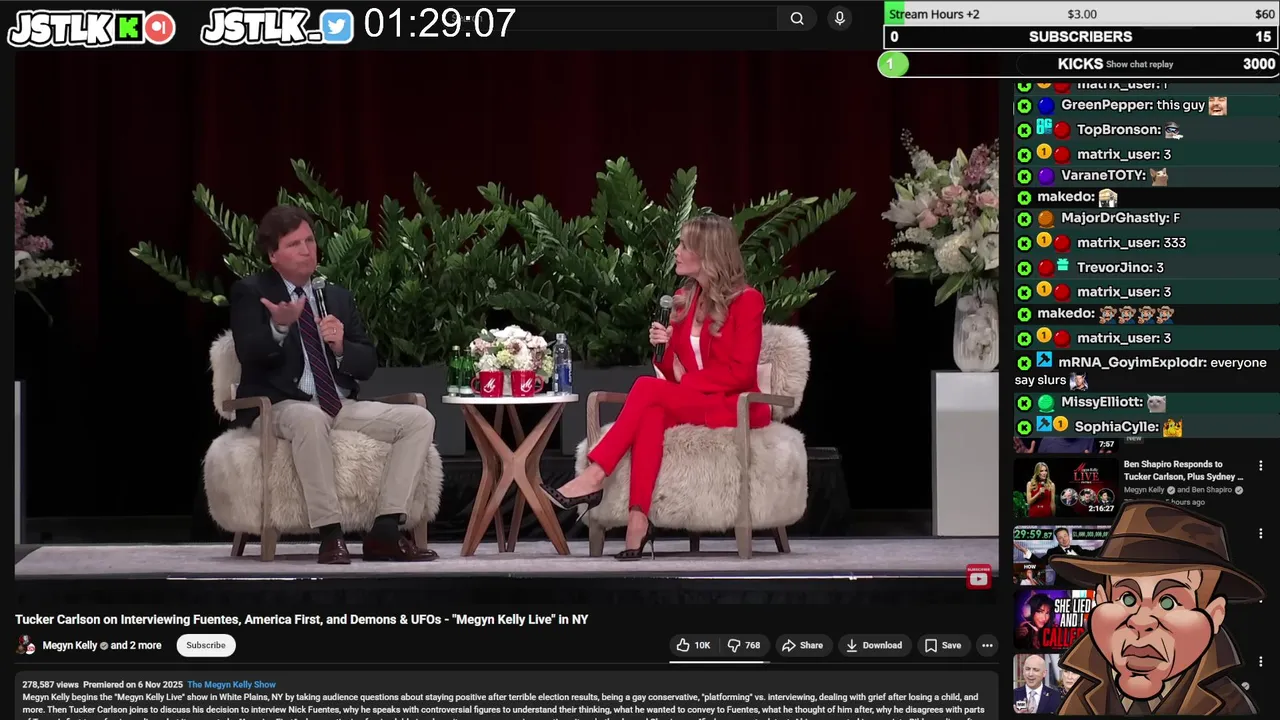Click green X icon beside TrevorJino message

1024,268
